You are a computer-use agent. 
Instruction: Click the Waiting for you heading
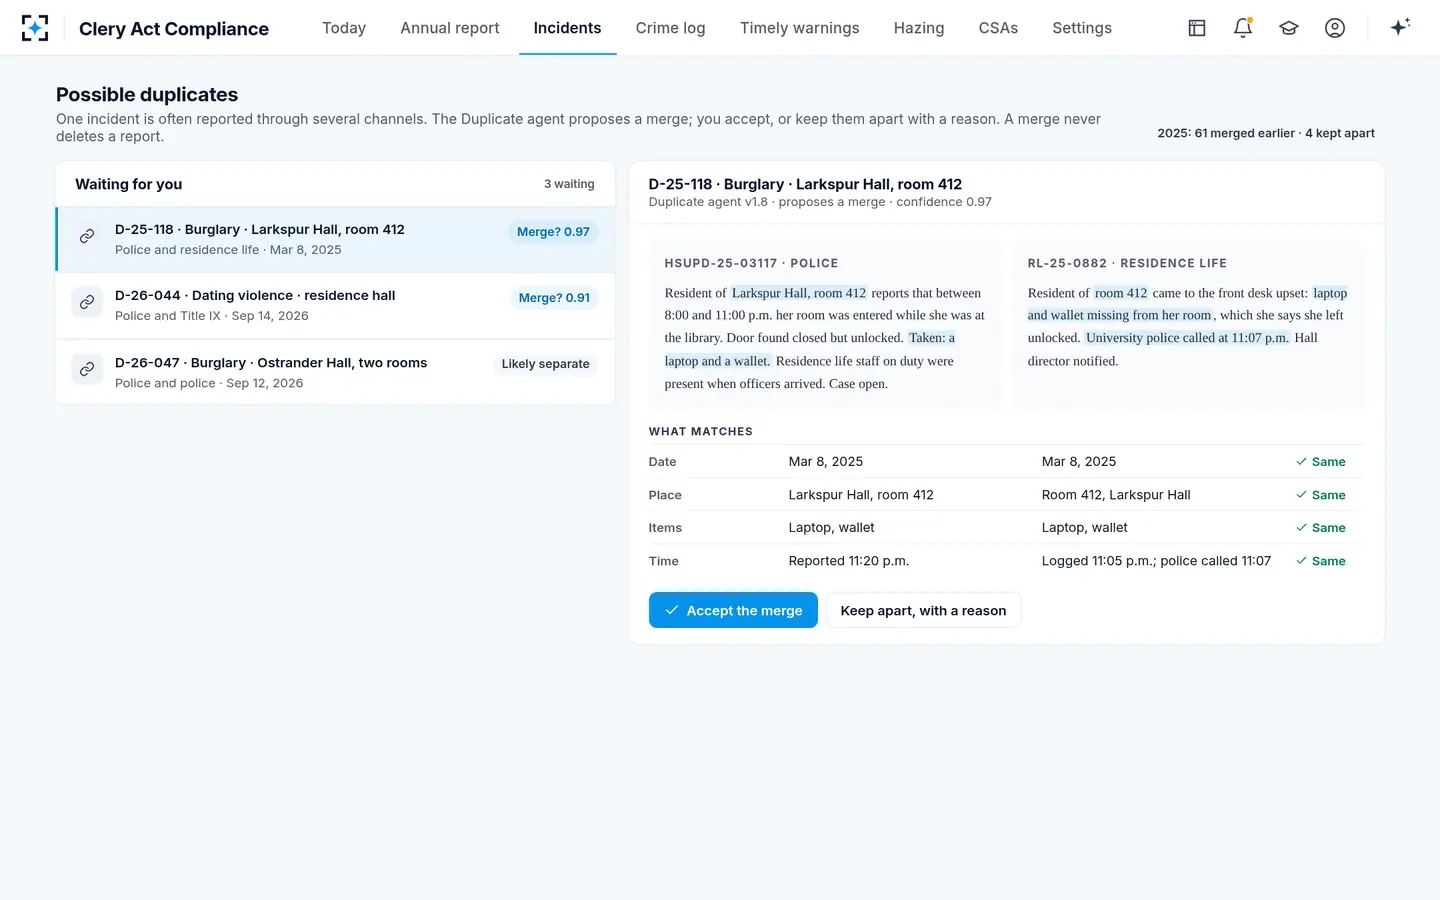point(129,184)
